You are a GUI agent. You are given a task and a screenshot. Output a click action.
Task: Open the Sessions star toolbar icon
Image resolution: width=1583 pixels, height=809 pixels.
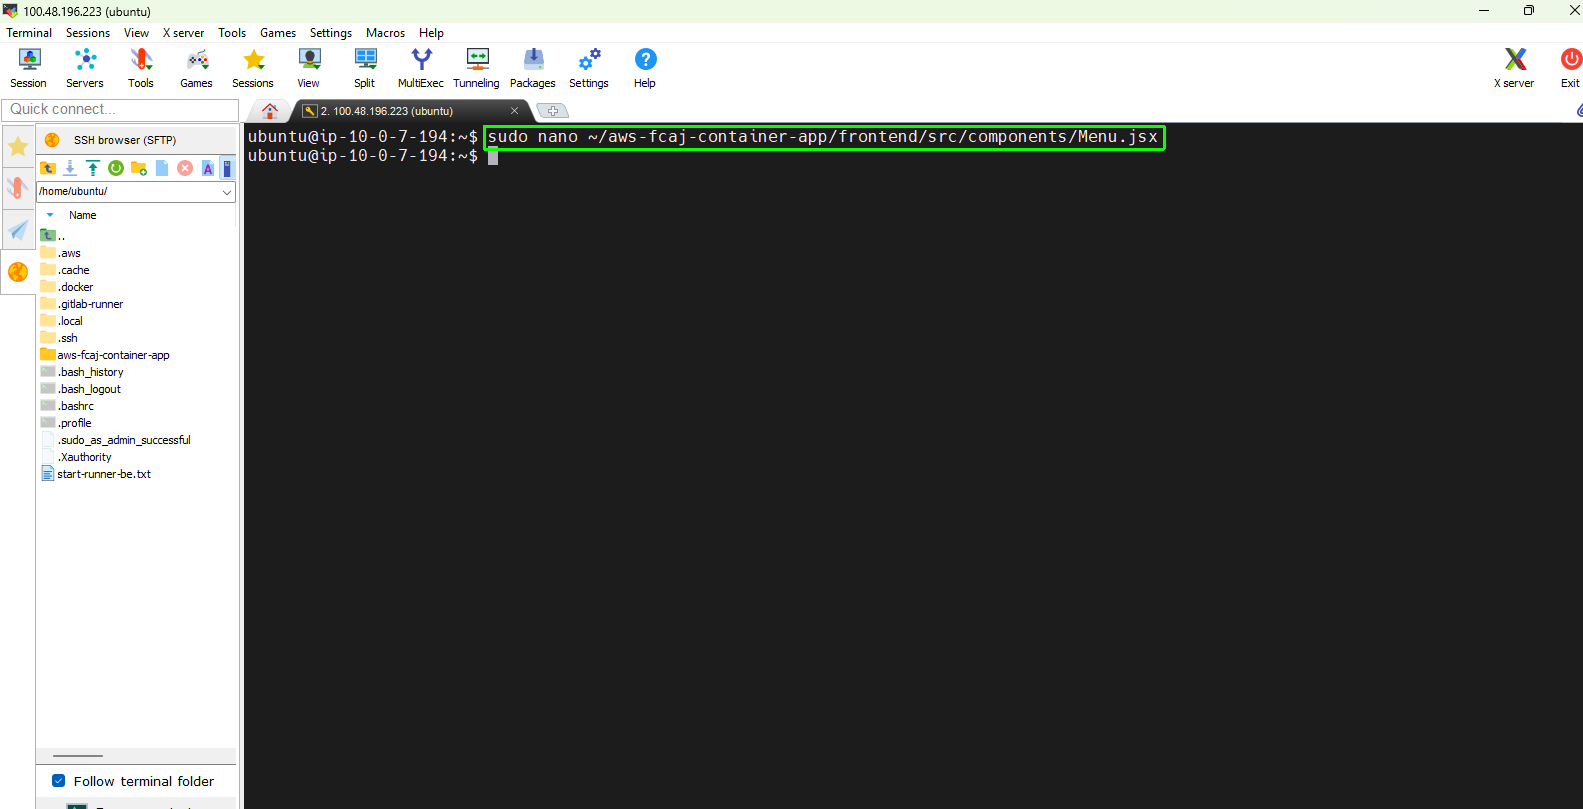(x=253, y=68)
